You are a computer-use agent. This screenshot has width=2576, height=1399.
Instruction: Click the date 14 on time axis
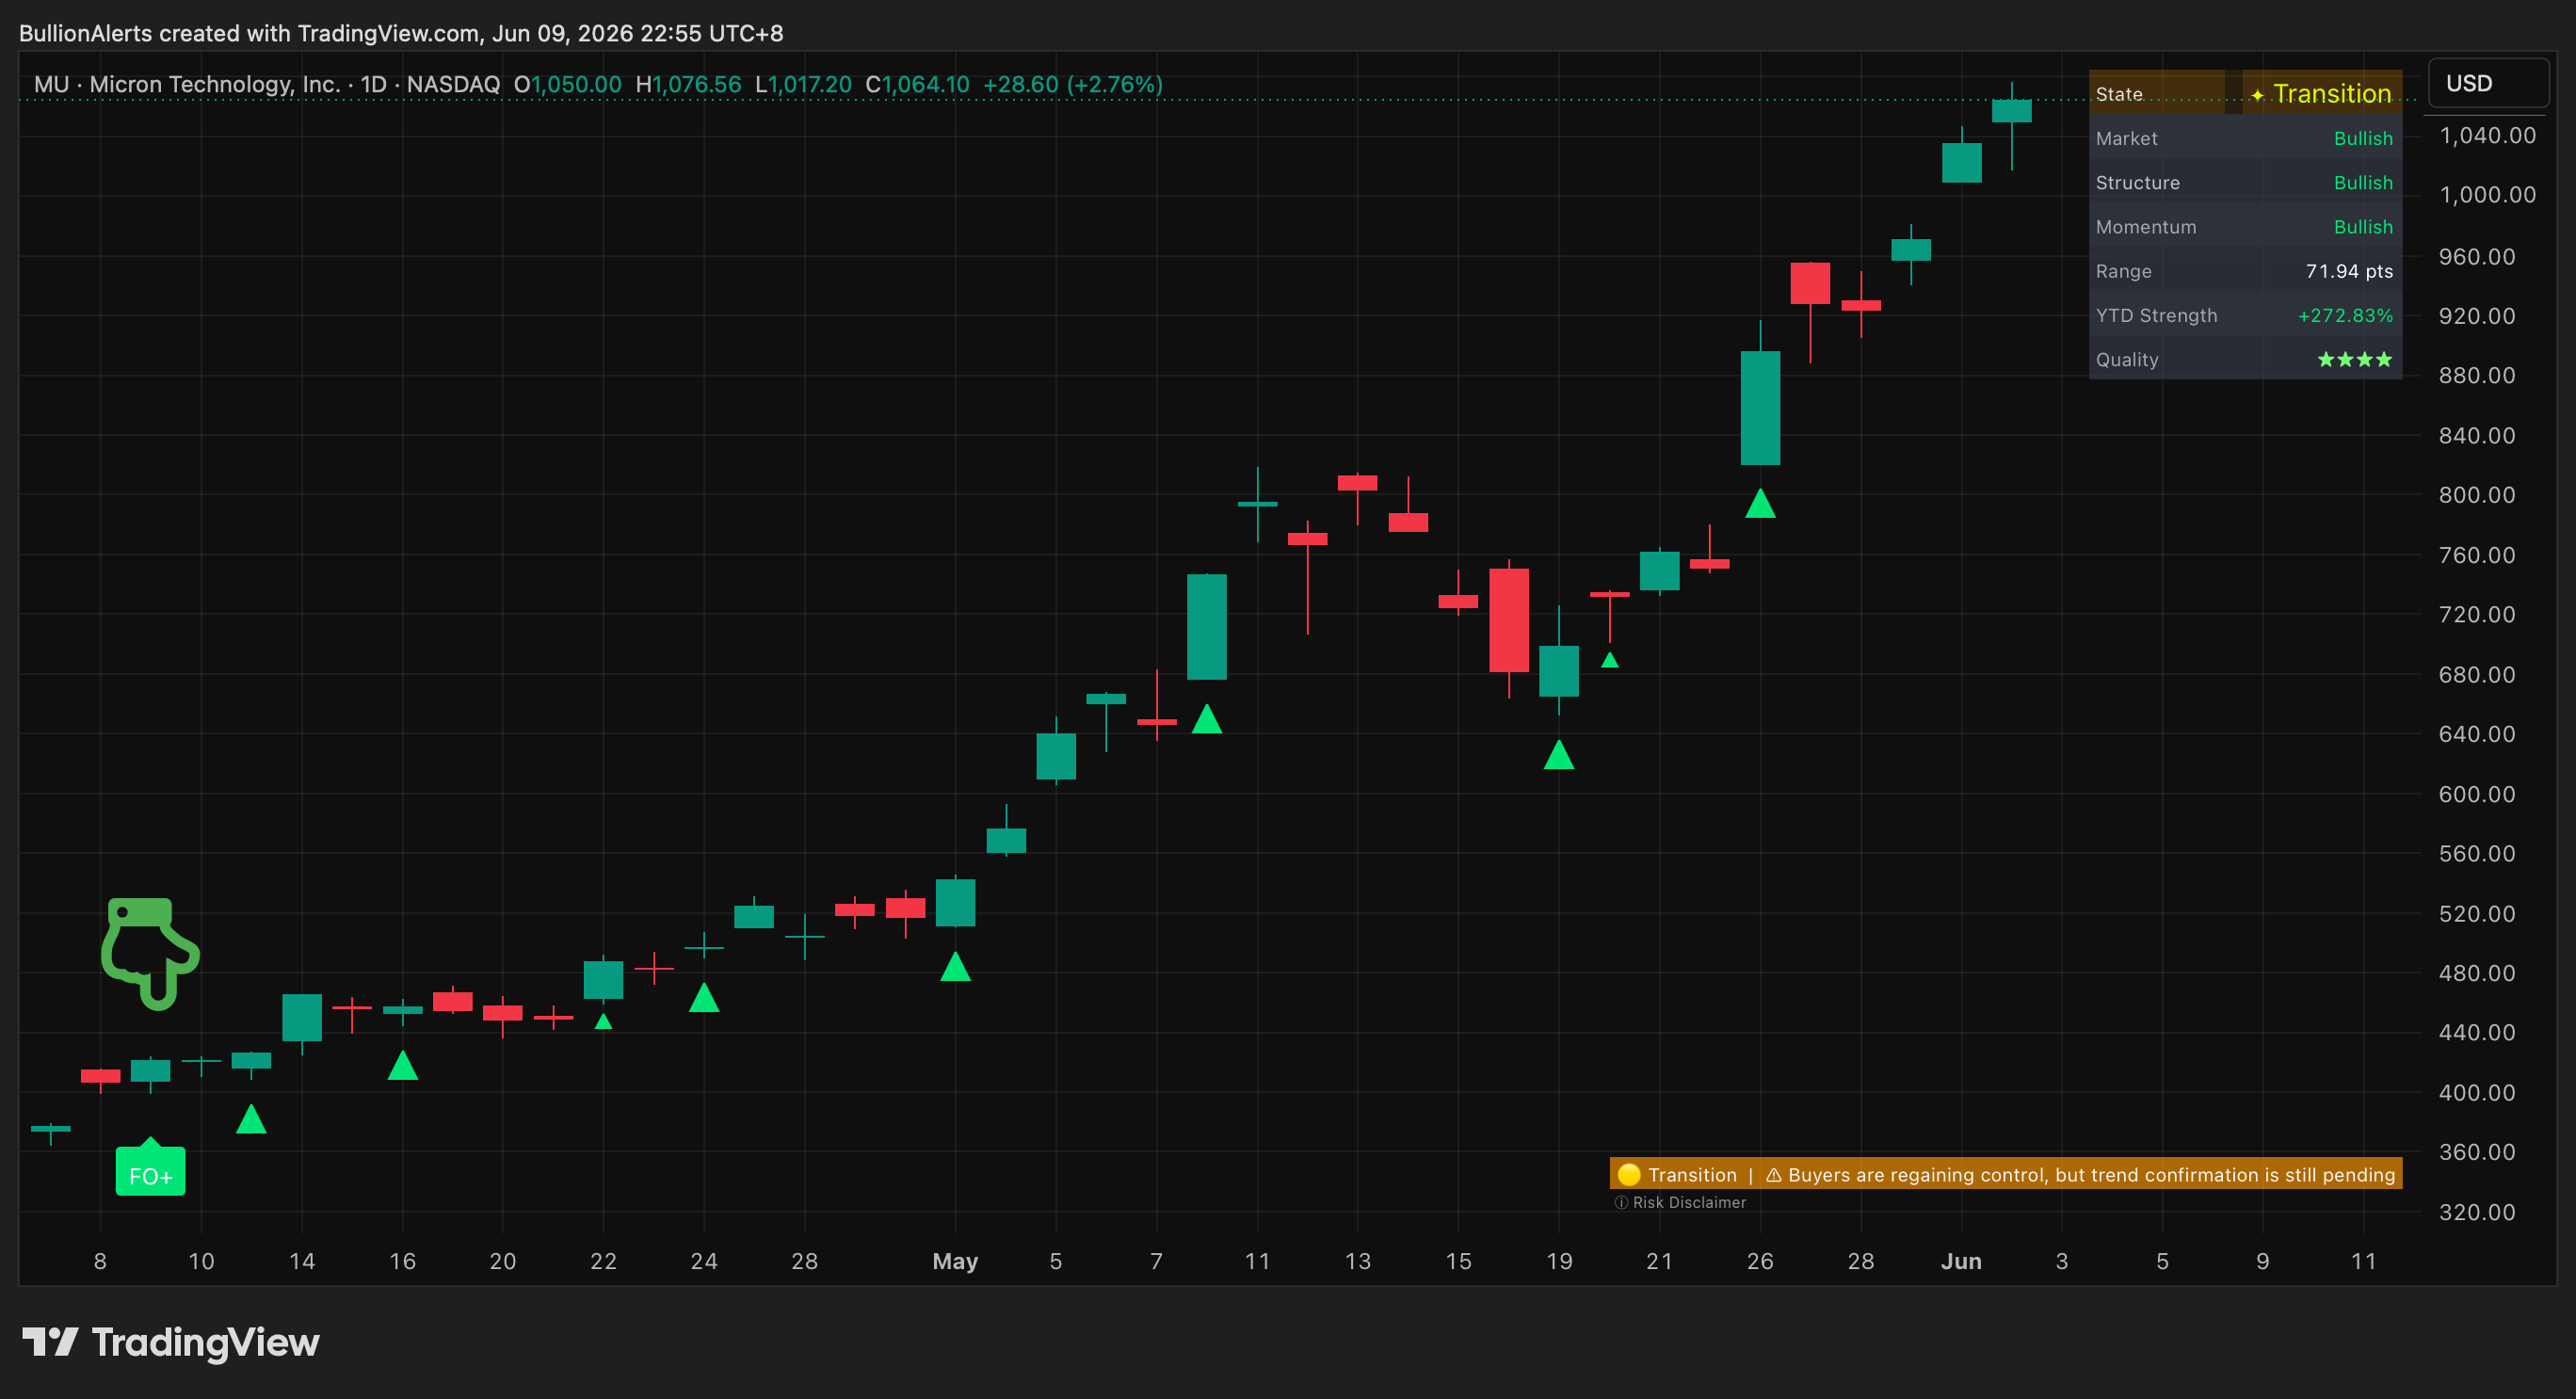click(302, 1260)
